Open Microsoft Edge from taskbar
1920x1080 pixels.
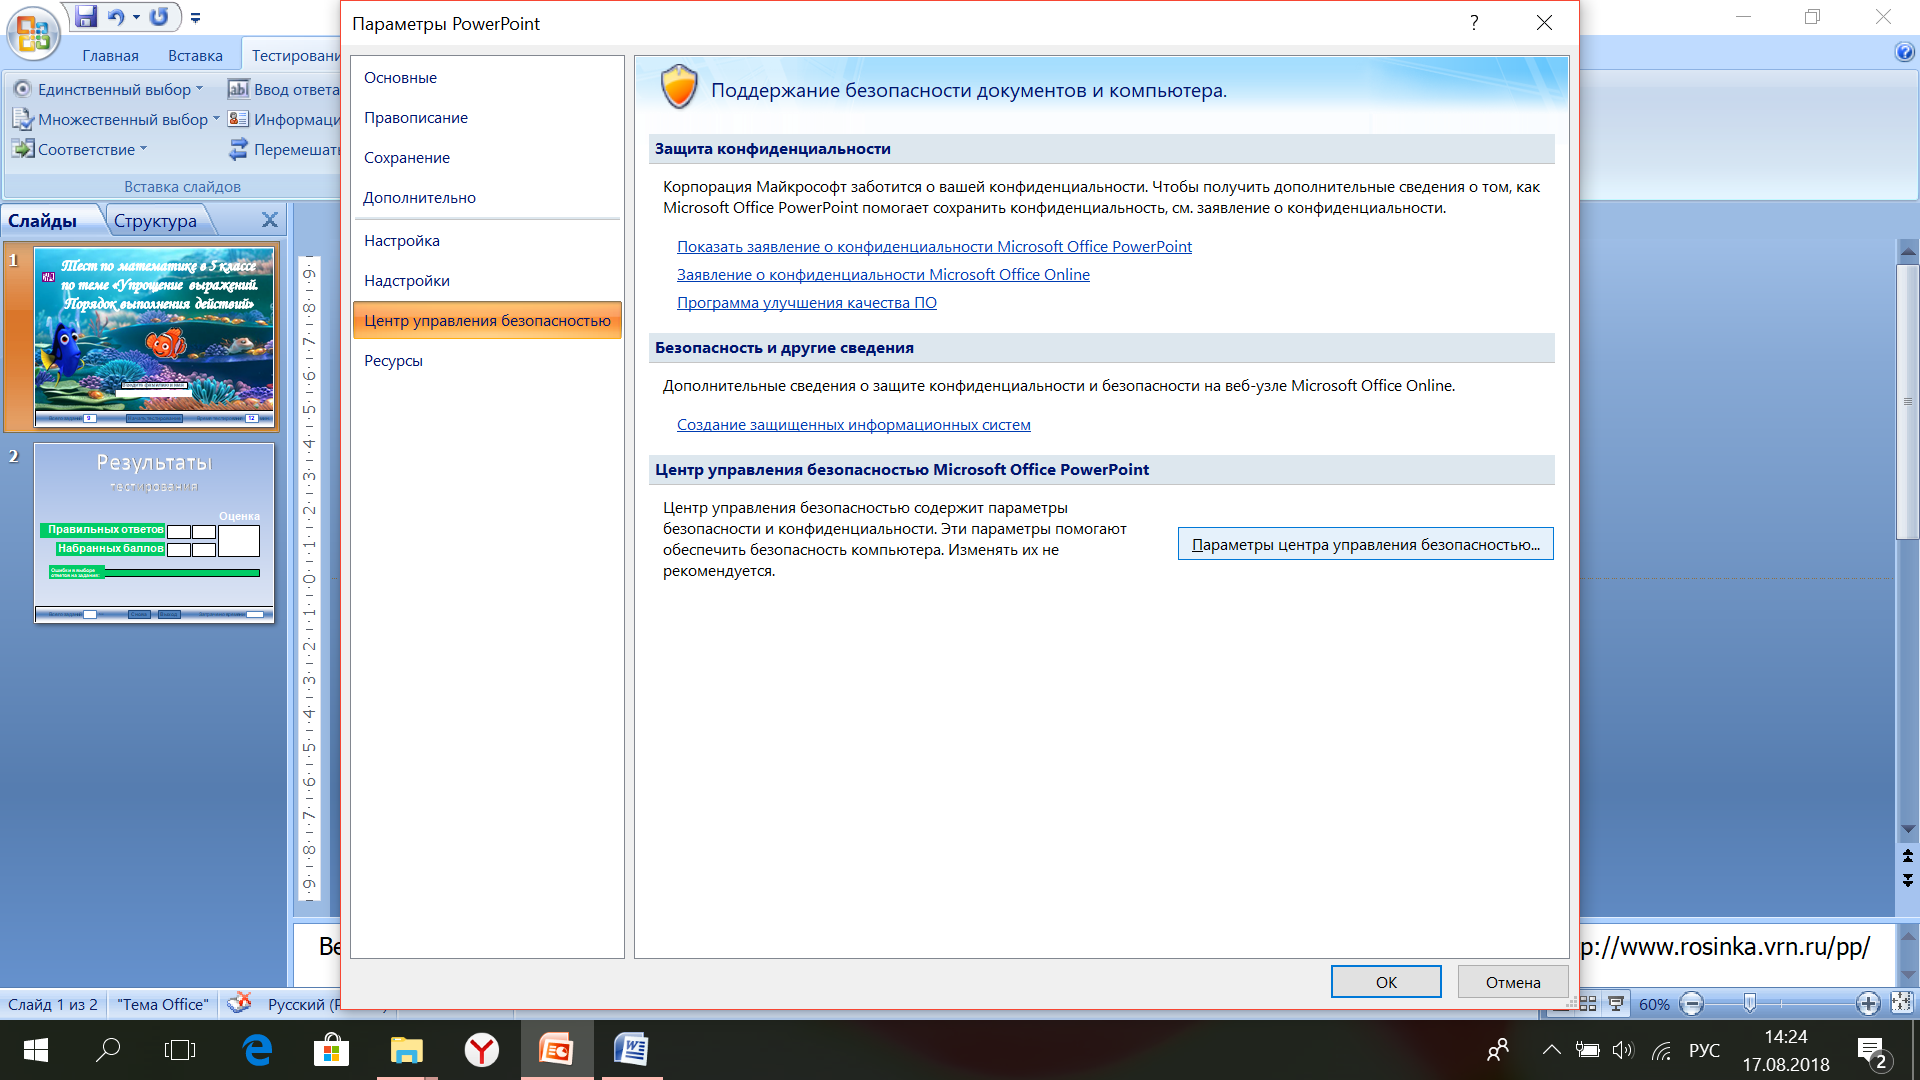pyautogui.click(x=258, y=1050)
